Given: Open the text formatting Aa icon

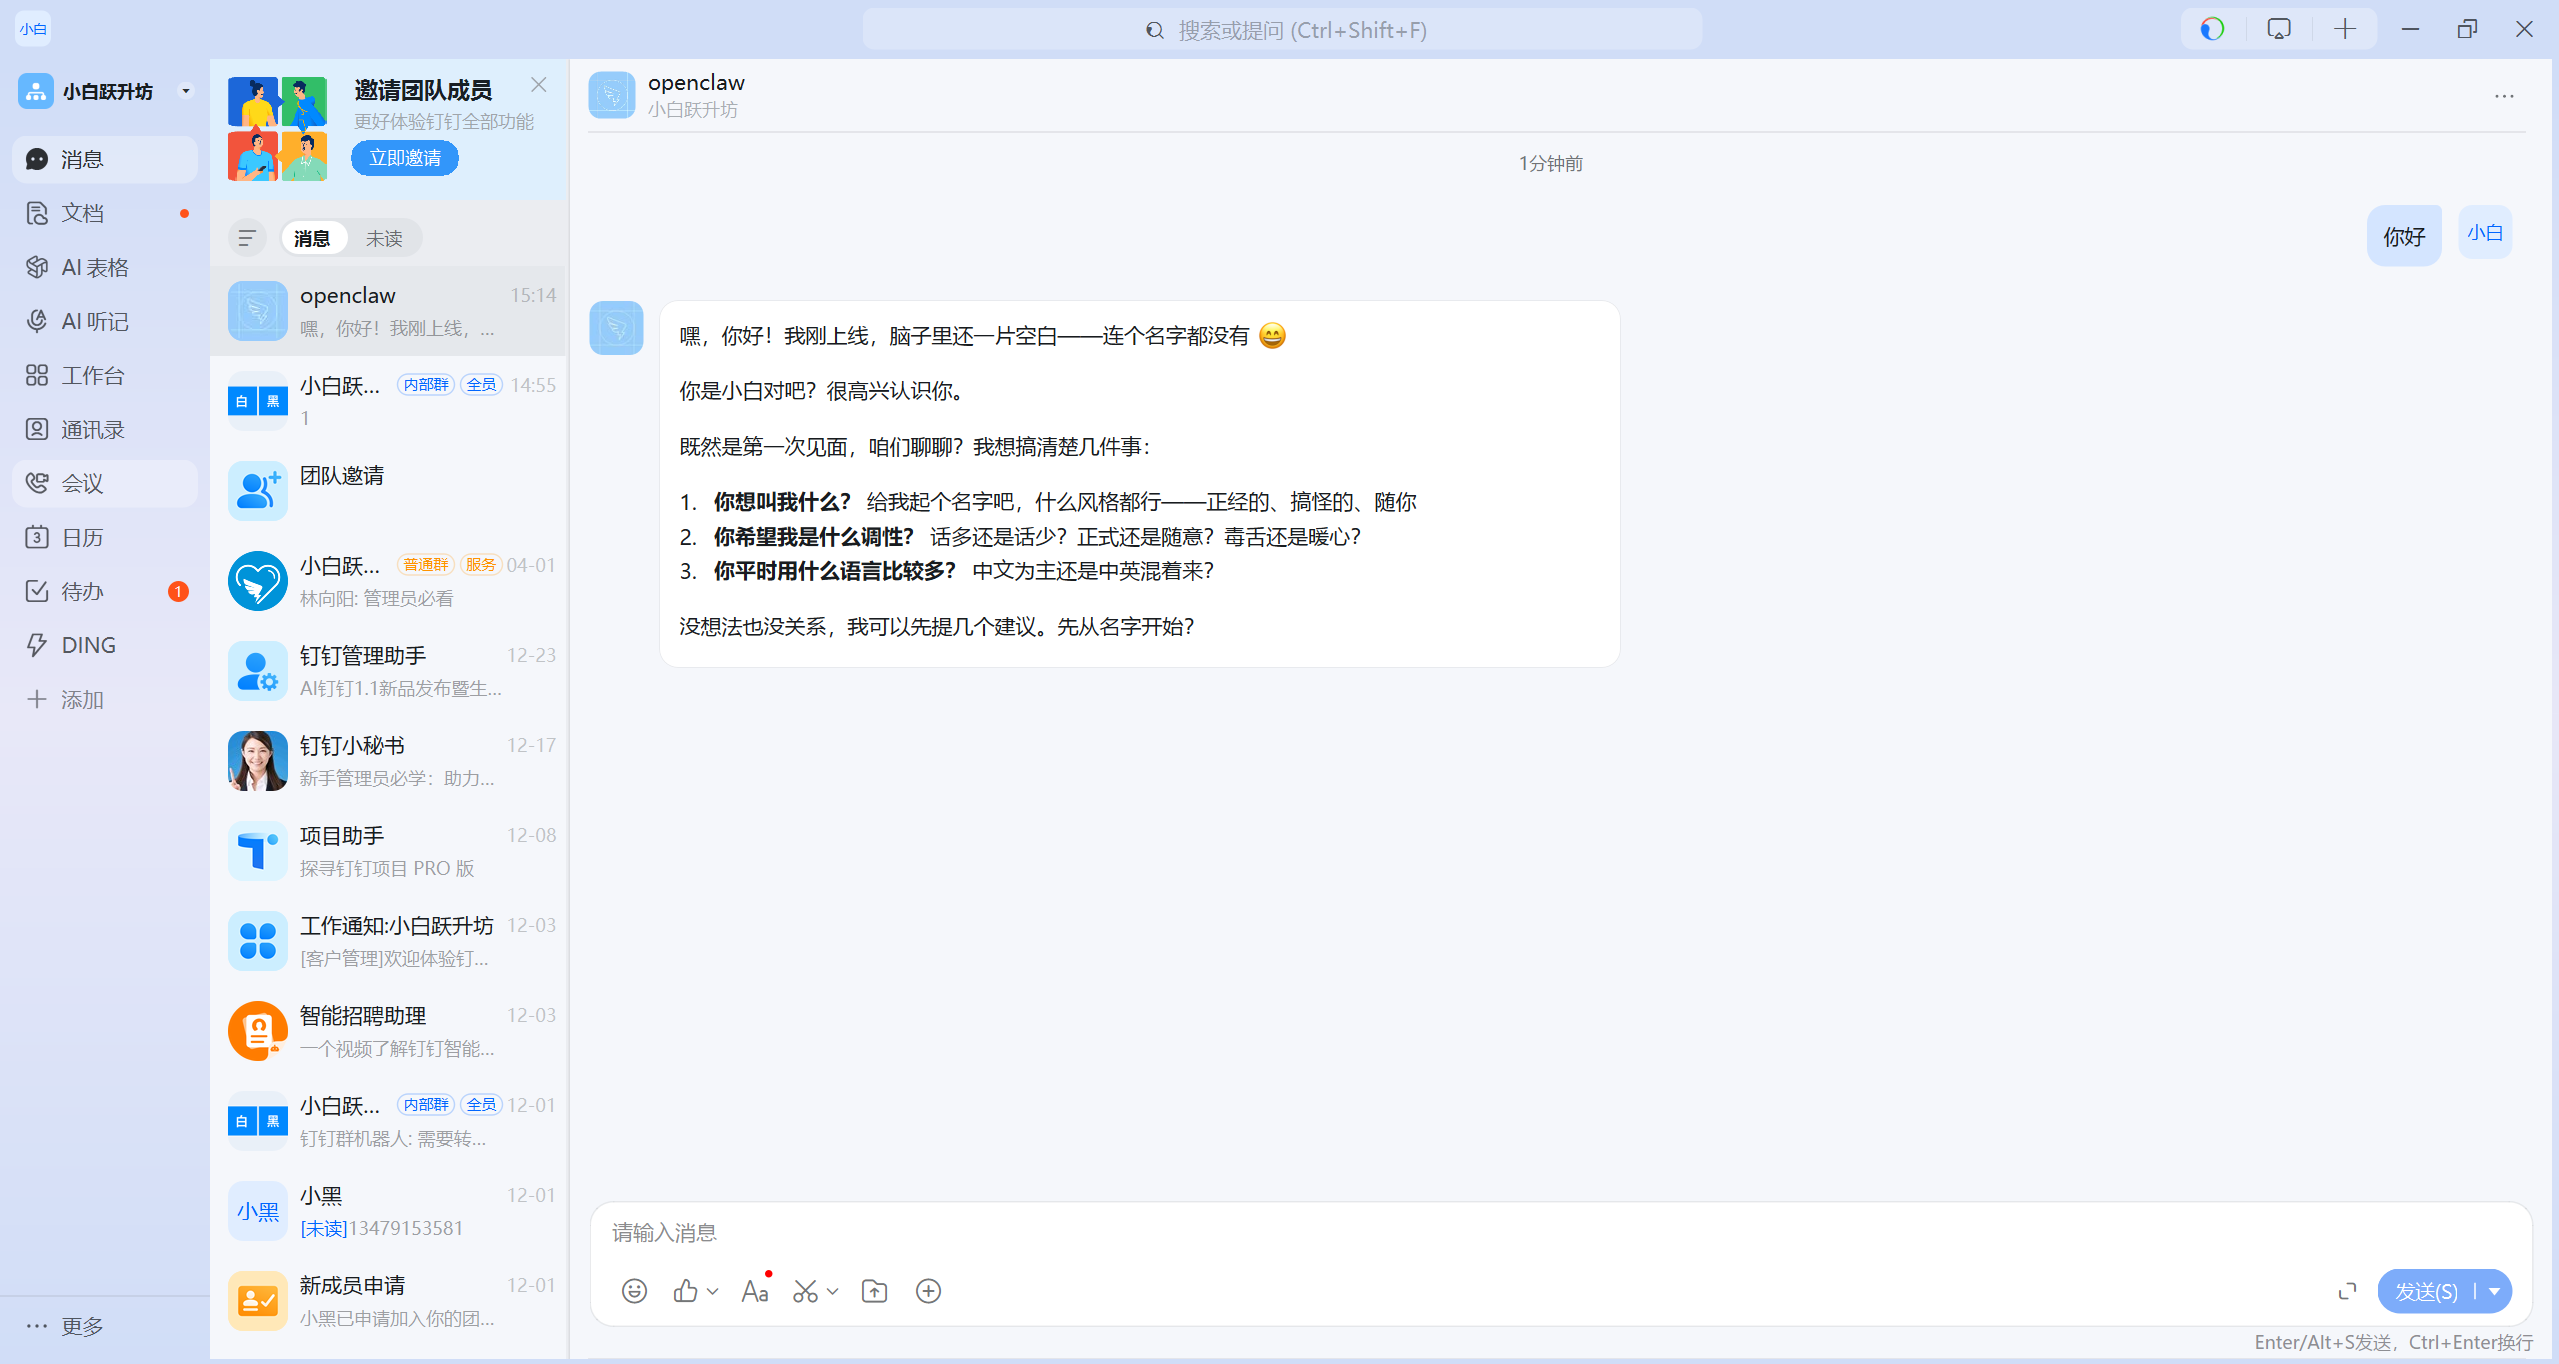Looking at the screenshot, I should click(x=755, y=1291).
